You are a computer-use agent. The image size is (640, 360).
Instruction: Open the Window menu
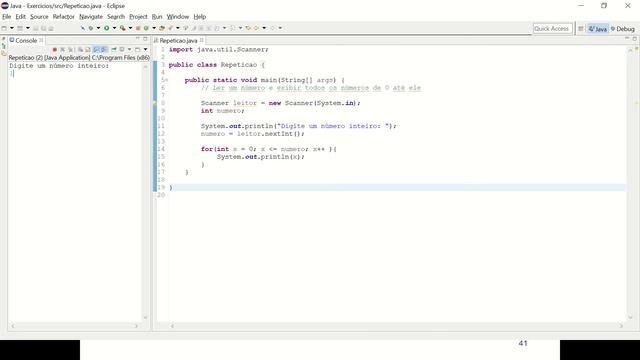(x=178, y=17)
